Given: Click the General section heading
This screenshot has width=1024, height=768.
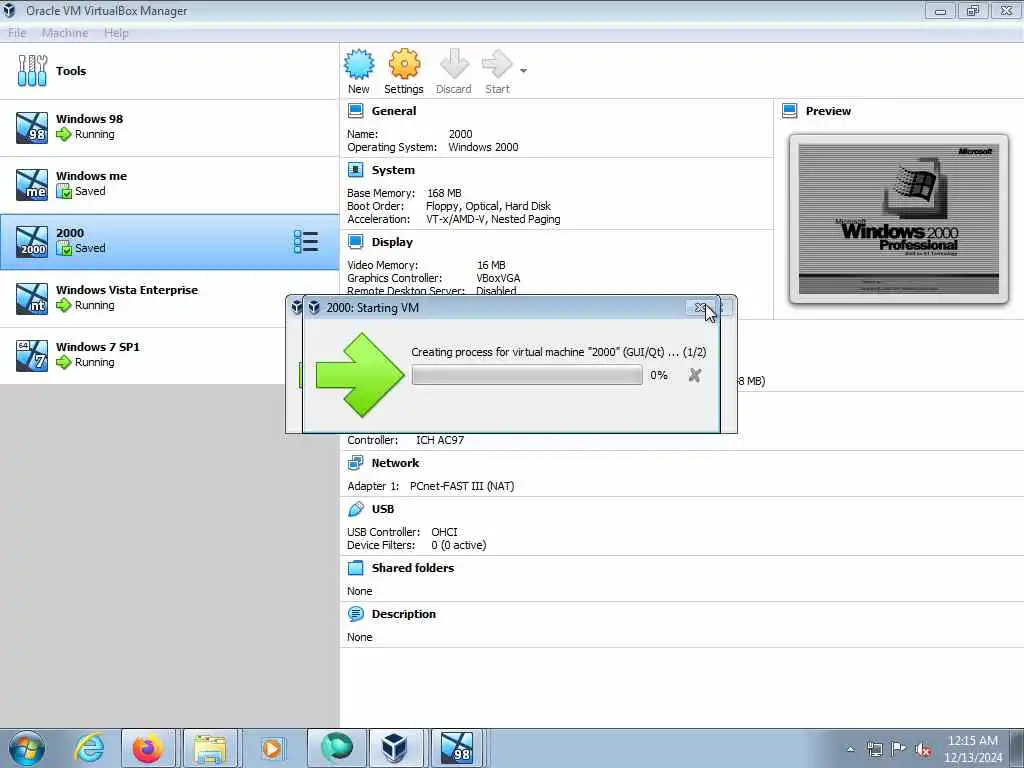Looking at the screenshot, I should pyautogui.click(x=394, y=111).
